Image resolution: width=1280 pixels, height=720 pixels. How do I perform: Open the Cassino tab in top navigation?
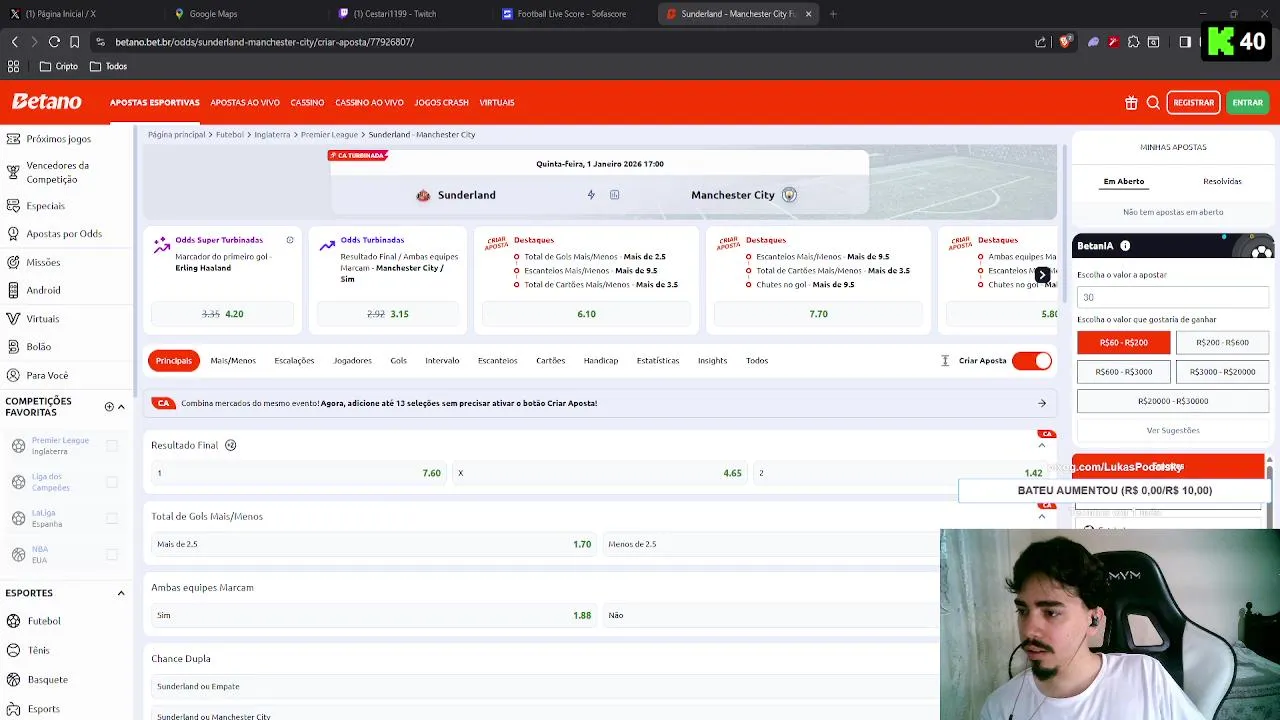pos(307,102)
